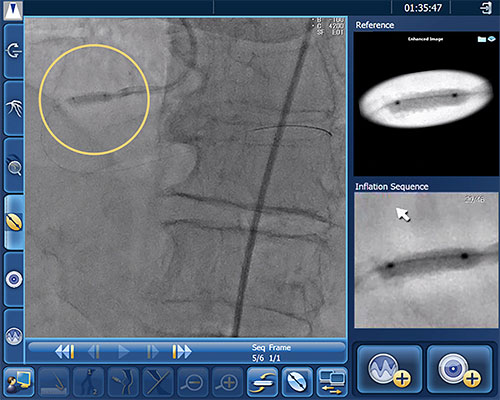Select the waveform sidebar tool
This screenshot has width=500, height=400.
pyautogui.click(x=14, y=336)
